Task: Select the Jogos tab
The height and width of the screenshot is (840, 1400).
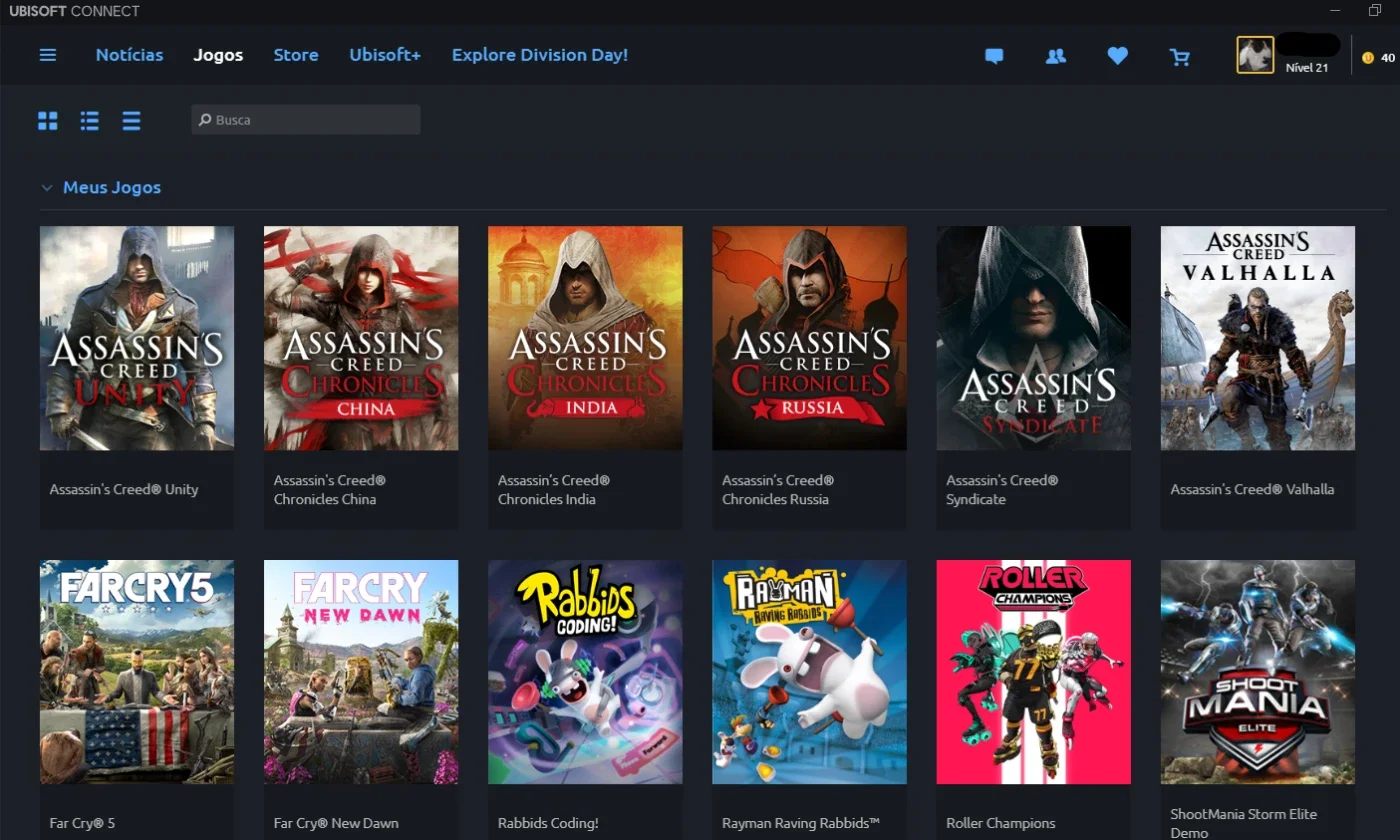Action: tap(218, 55)
